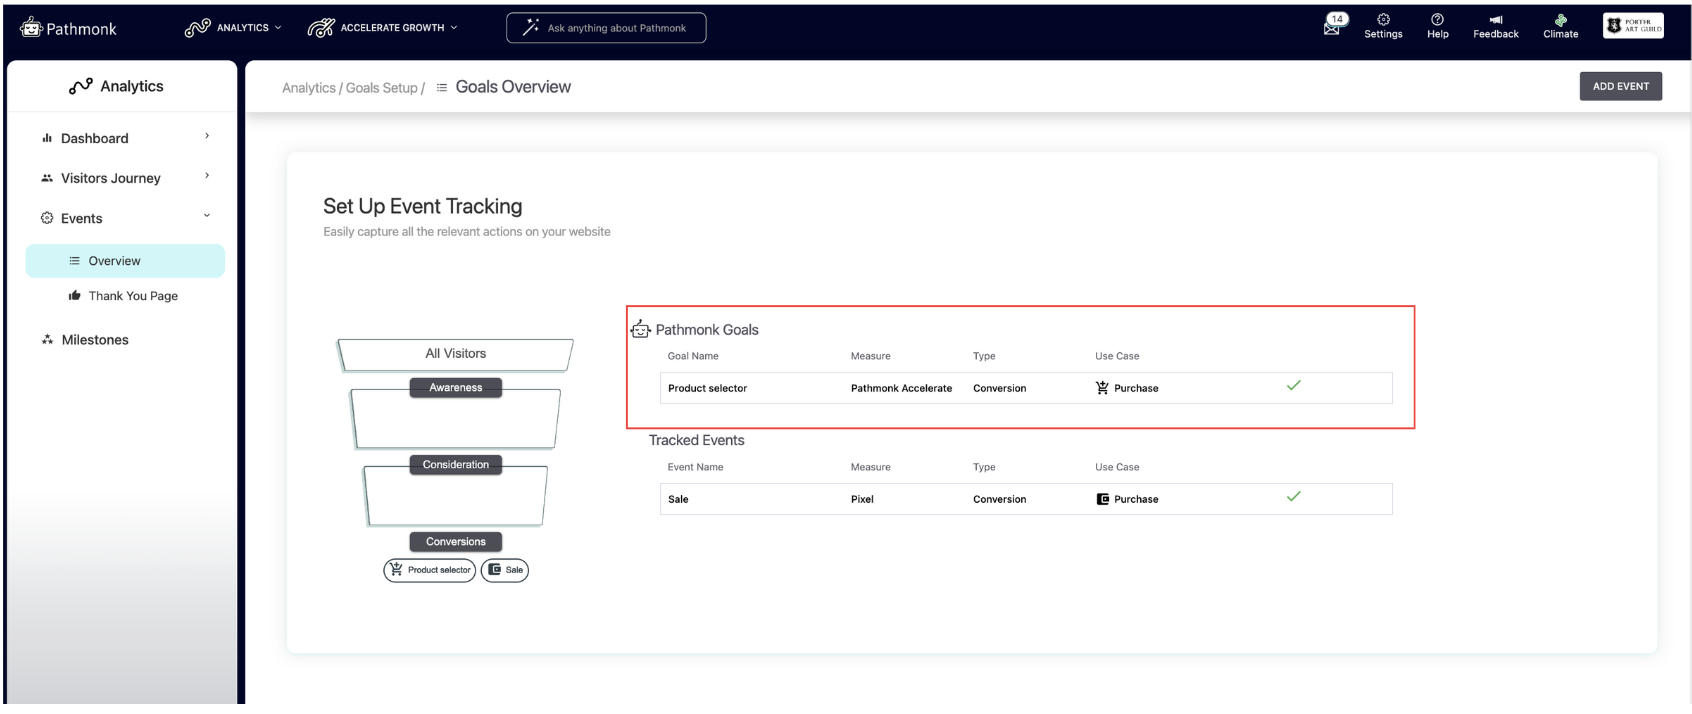Expand the Visitors Journey sidebar item
This screenshot has width=1692, height=714.
pos(126,178)
